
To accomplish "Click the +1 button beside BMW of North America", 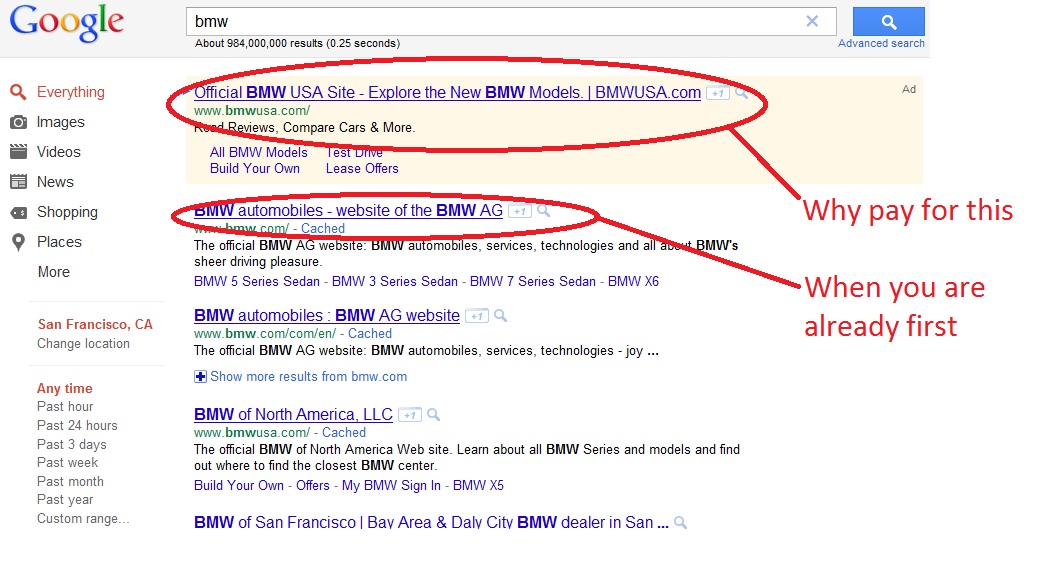I will coord(410,415).
